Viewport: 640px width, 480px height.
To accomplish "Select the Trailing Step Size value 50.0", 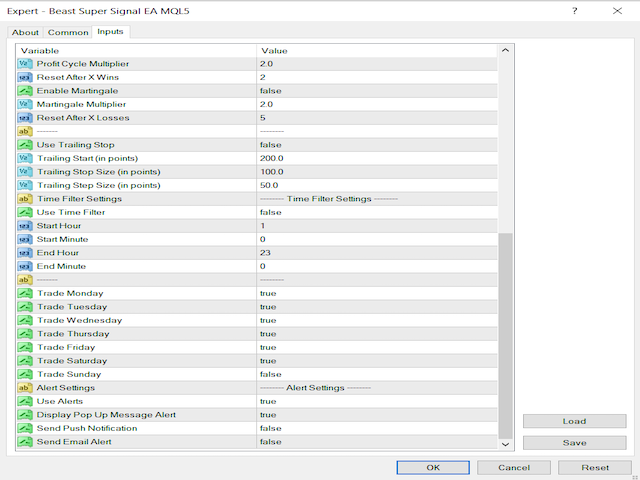I will [x=269, y=185].
